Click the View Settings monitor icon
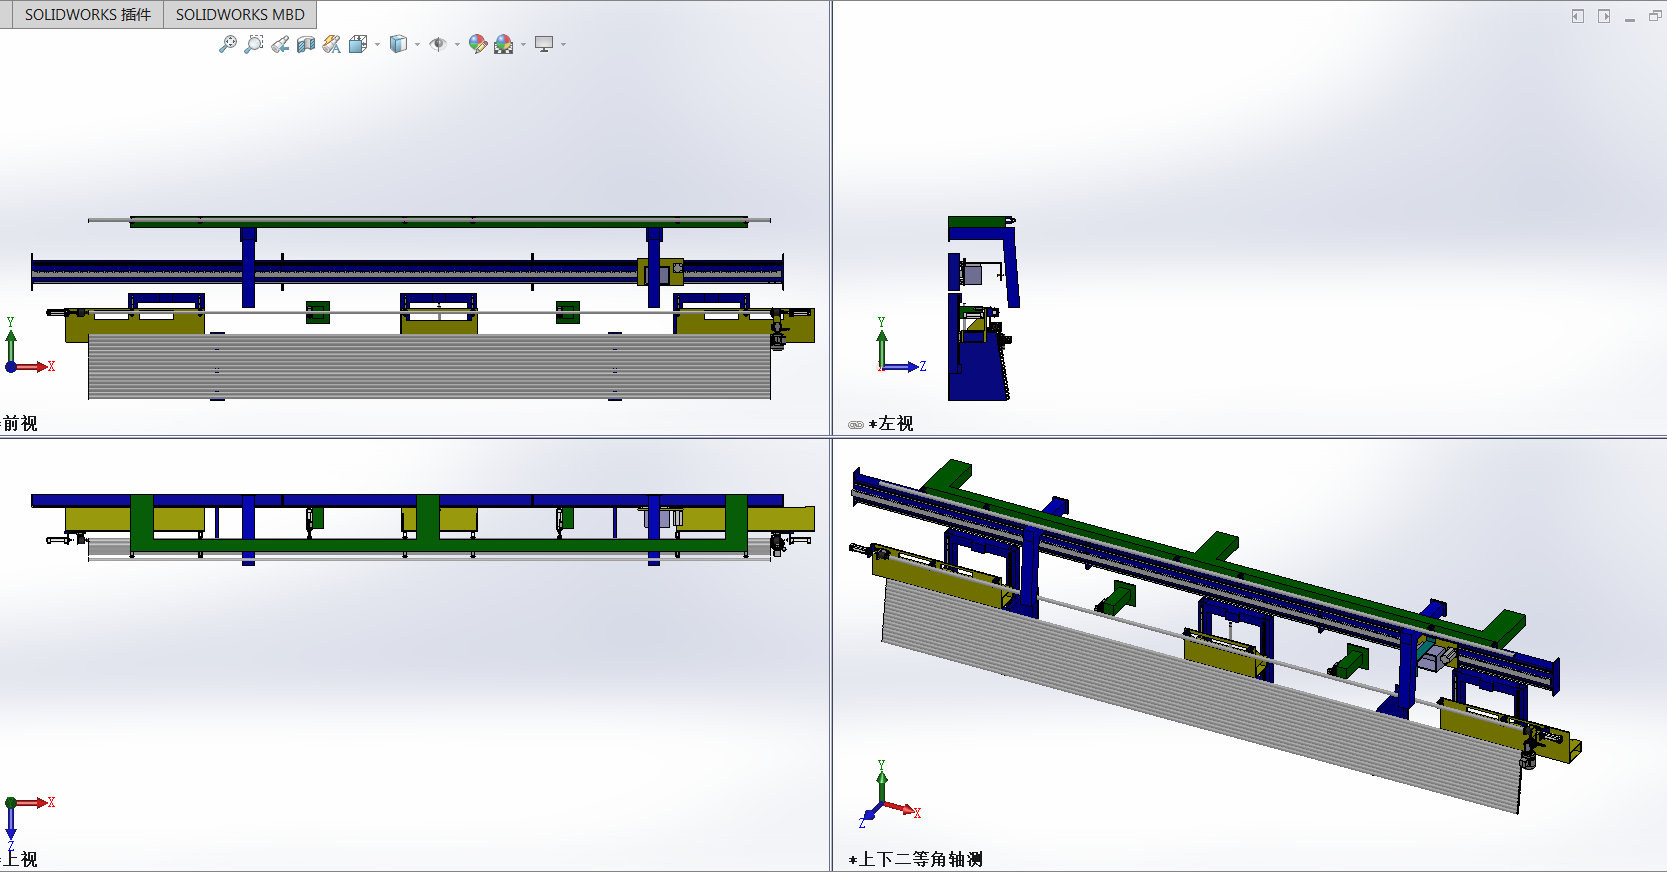The width and height of the screenshot is (1667, 872). coord(544,44)
